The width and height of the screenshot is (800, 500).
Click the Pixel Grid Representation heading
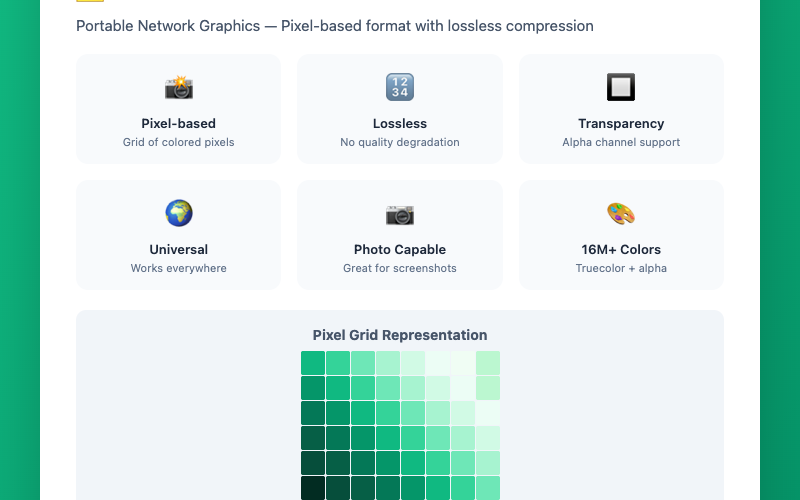click(399, 335)
